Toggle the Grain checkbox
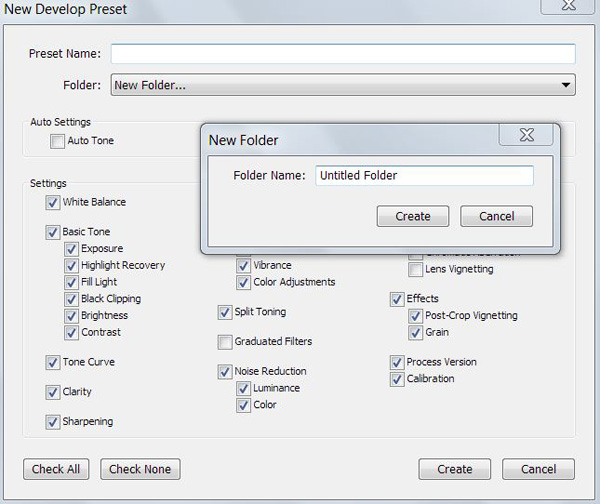This screenshot has height=504, width=600. point(416,333)
